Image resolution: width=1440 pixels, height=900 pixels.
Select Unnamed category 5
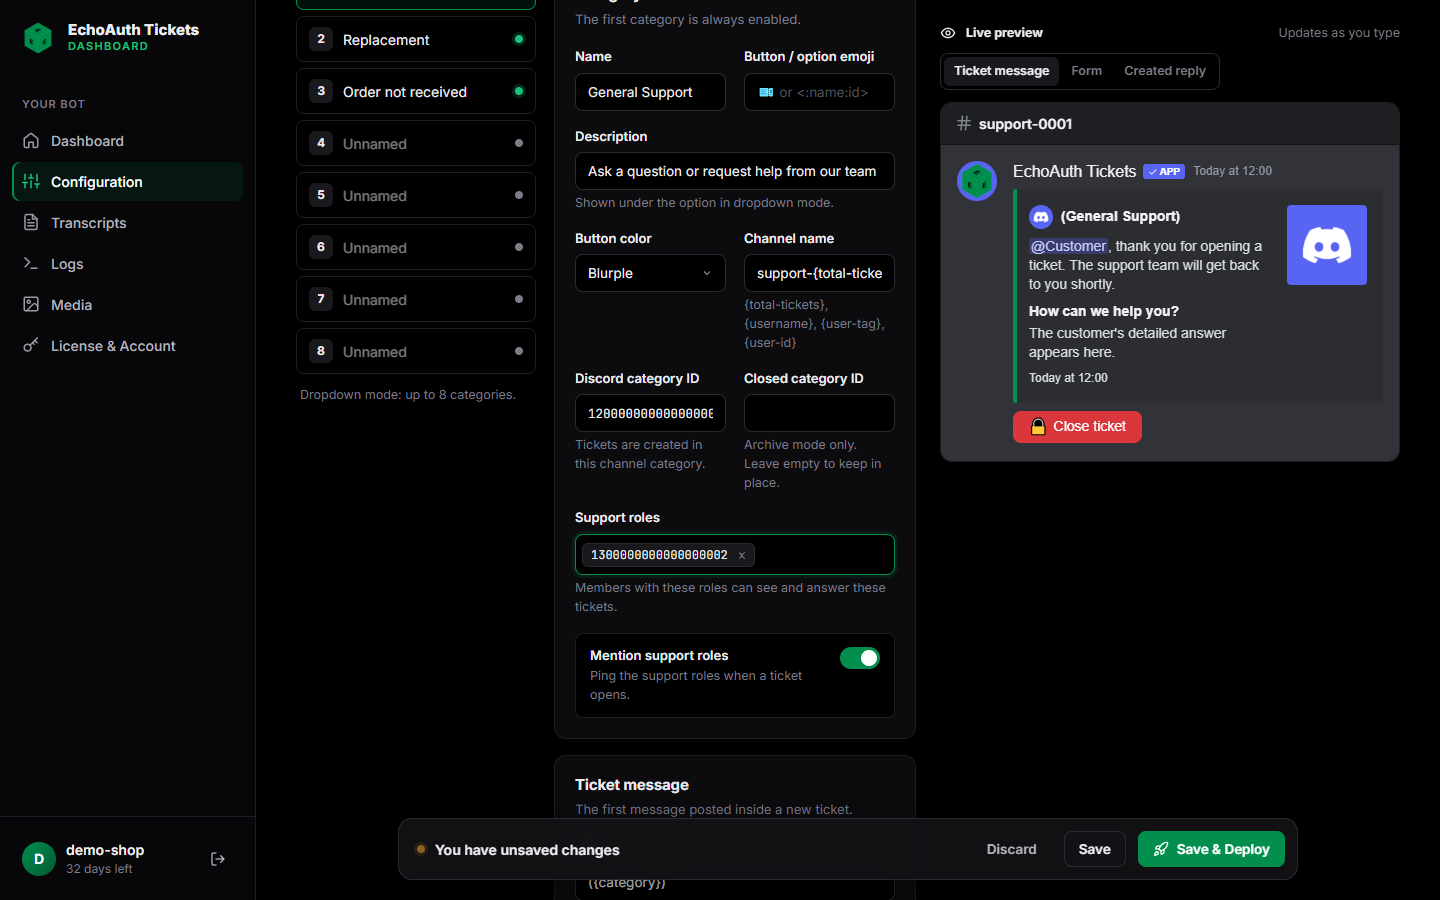[416, 195]
